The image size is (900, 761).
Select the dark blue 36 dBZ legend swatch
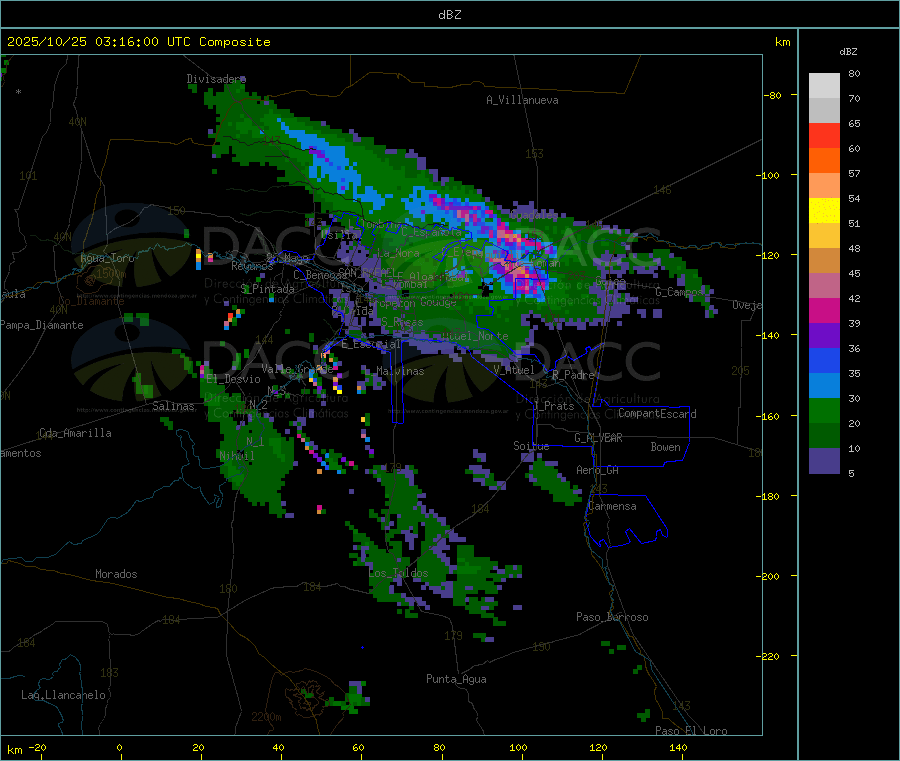coord(824,360)
